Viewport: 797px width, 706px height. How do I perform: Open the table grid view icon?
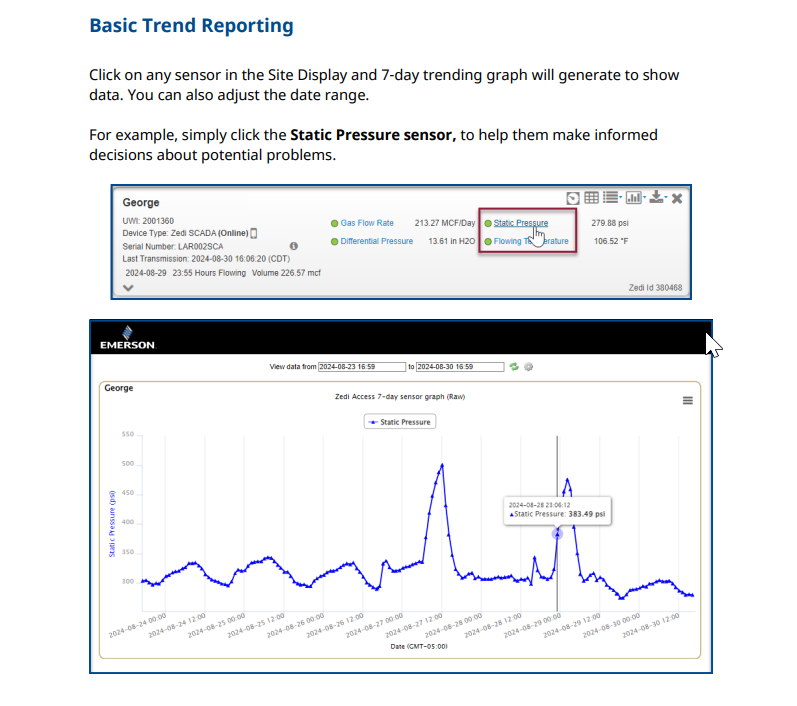(x=591, y=198)
